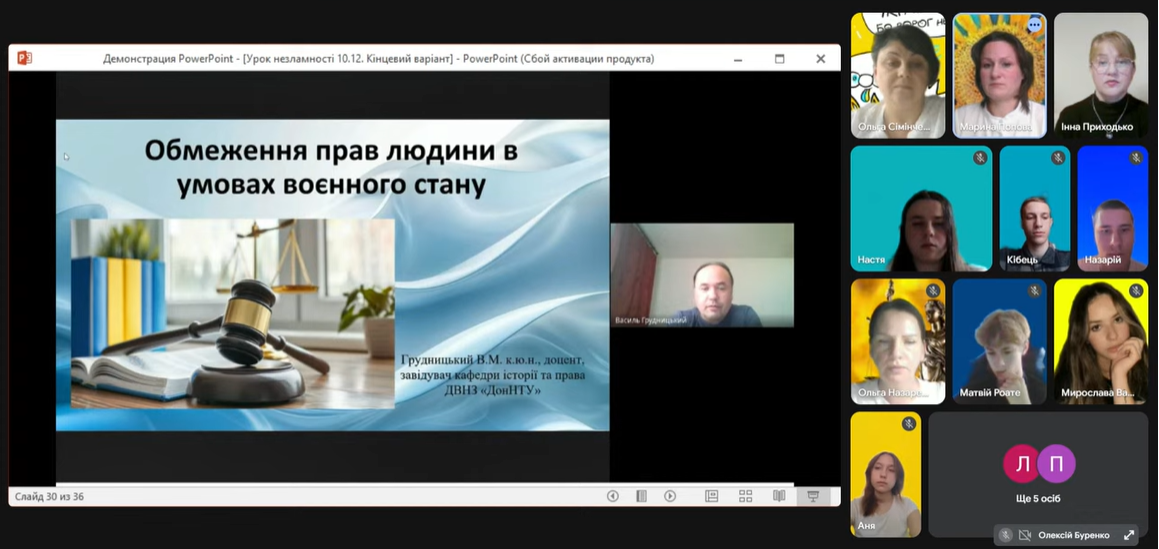Open the three-dot options on Марина Попова's tile
This screenshot has height=549, width=1159.
coord(1034,25)
